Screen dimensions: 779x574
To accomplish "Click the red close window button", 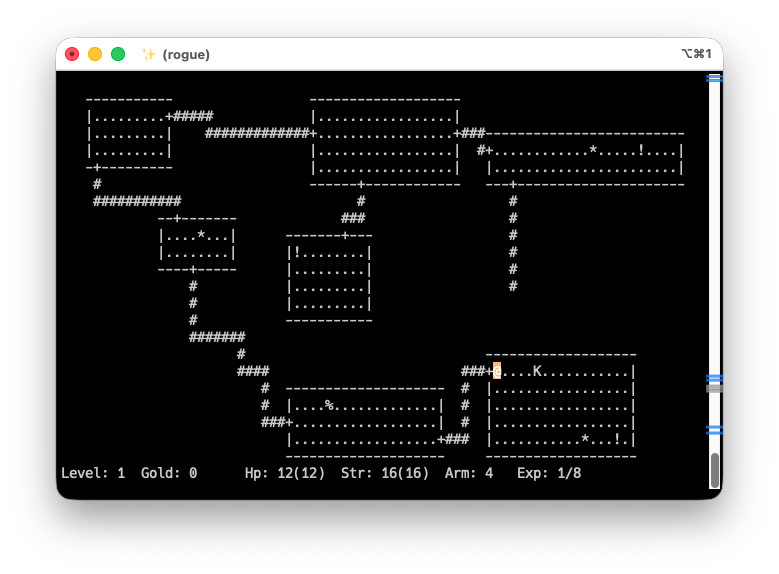I will 72,54.
